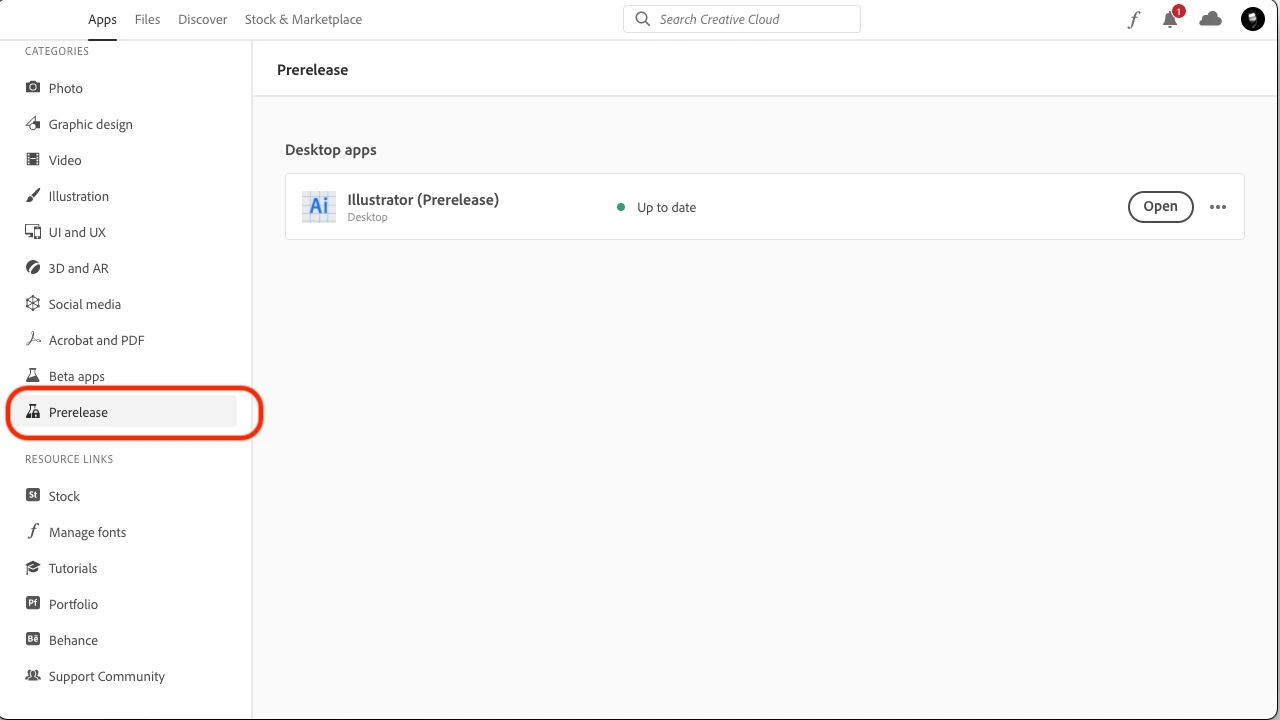The height and width of the screenshot is (720, 1280).
Task: Open the Manage fonts link text
Action: (x=88, y=532)
